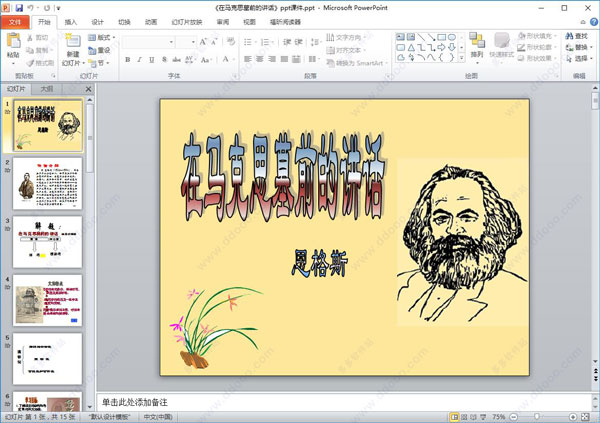Click the 75% zoom level button
600x423 pixels.
[x=498, y=417]
